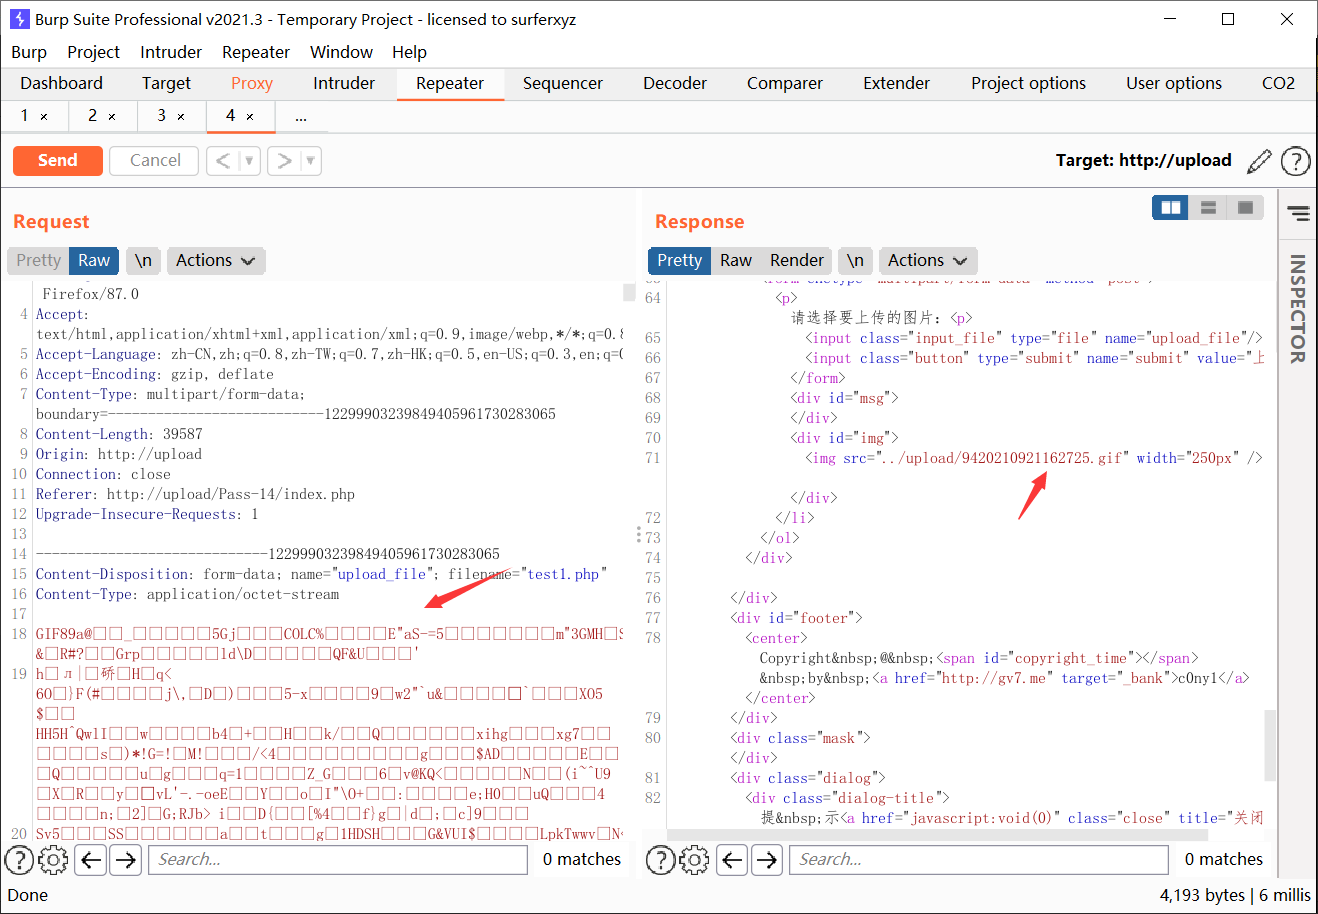Go to next Response search match arrow
1318x914 pixels.
click(x=767, y=859)
